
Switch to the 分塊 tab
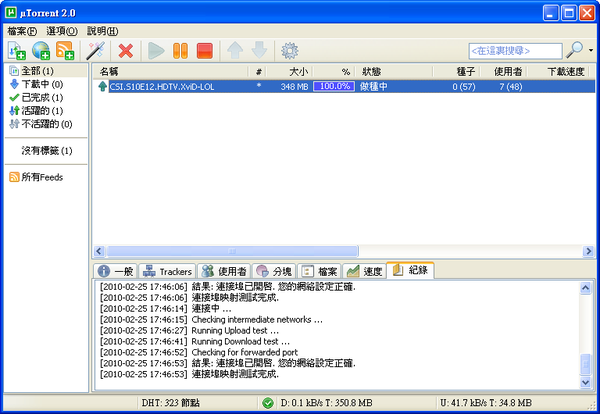(x=274, y=271)
